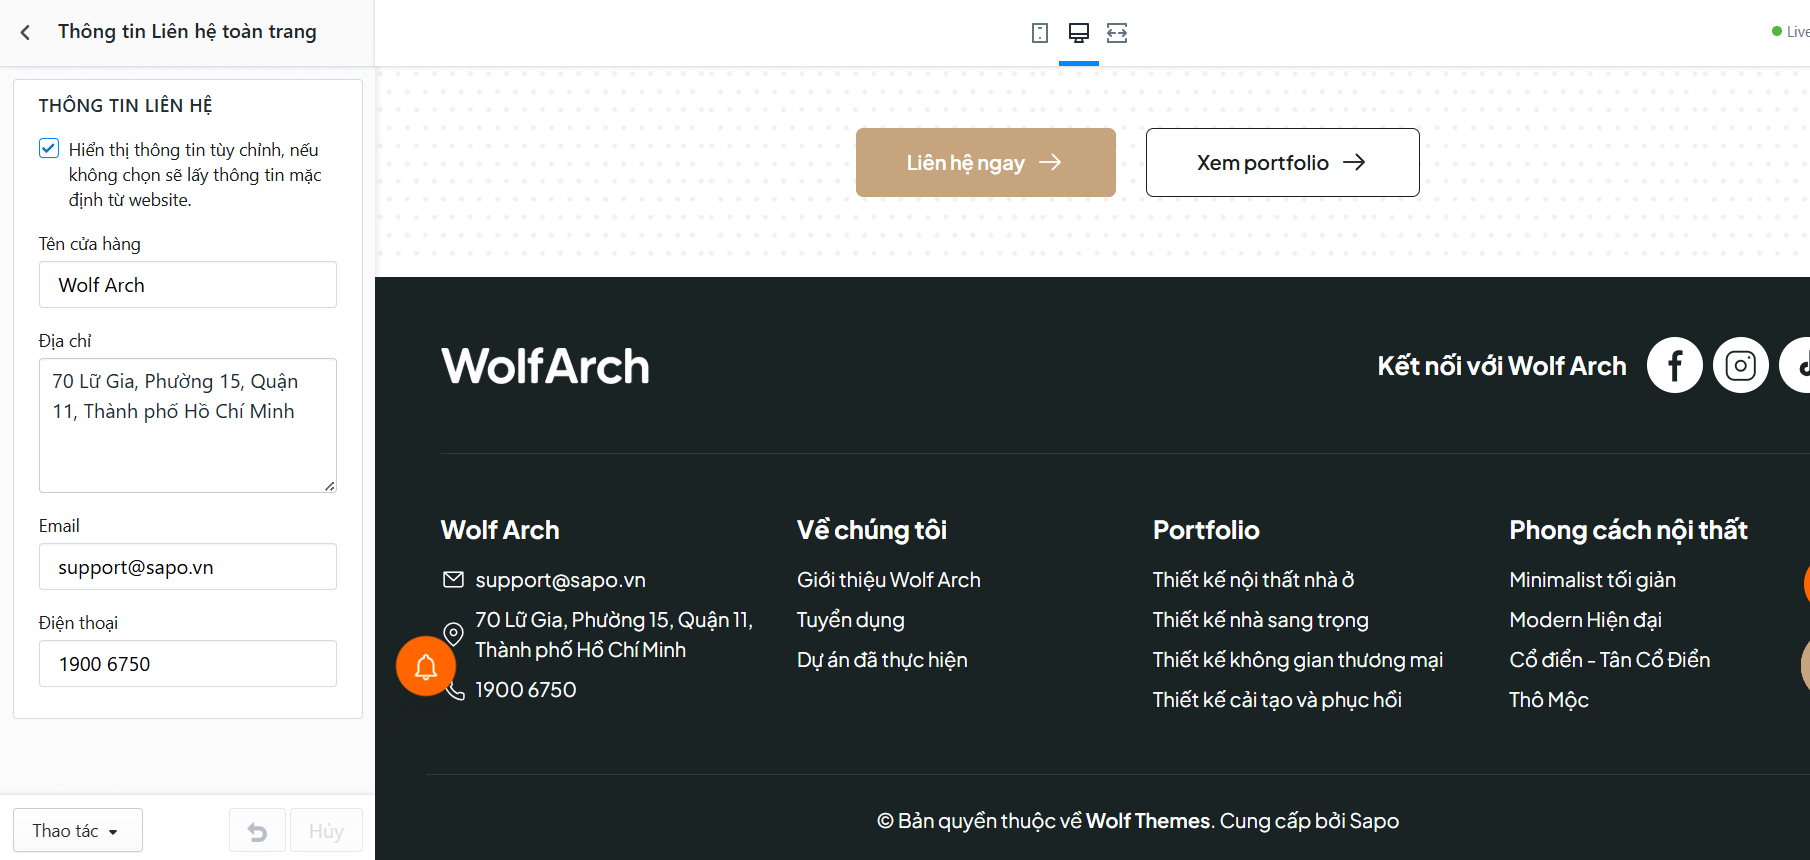
Task: Click the Xem portfolio button
Action: coord(1282,162)
